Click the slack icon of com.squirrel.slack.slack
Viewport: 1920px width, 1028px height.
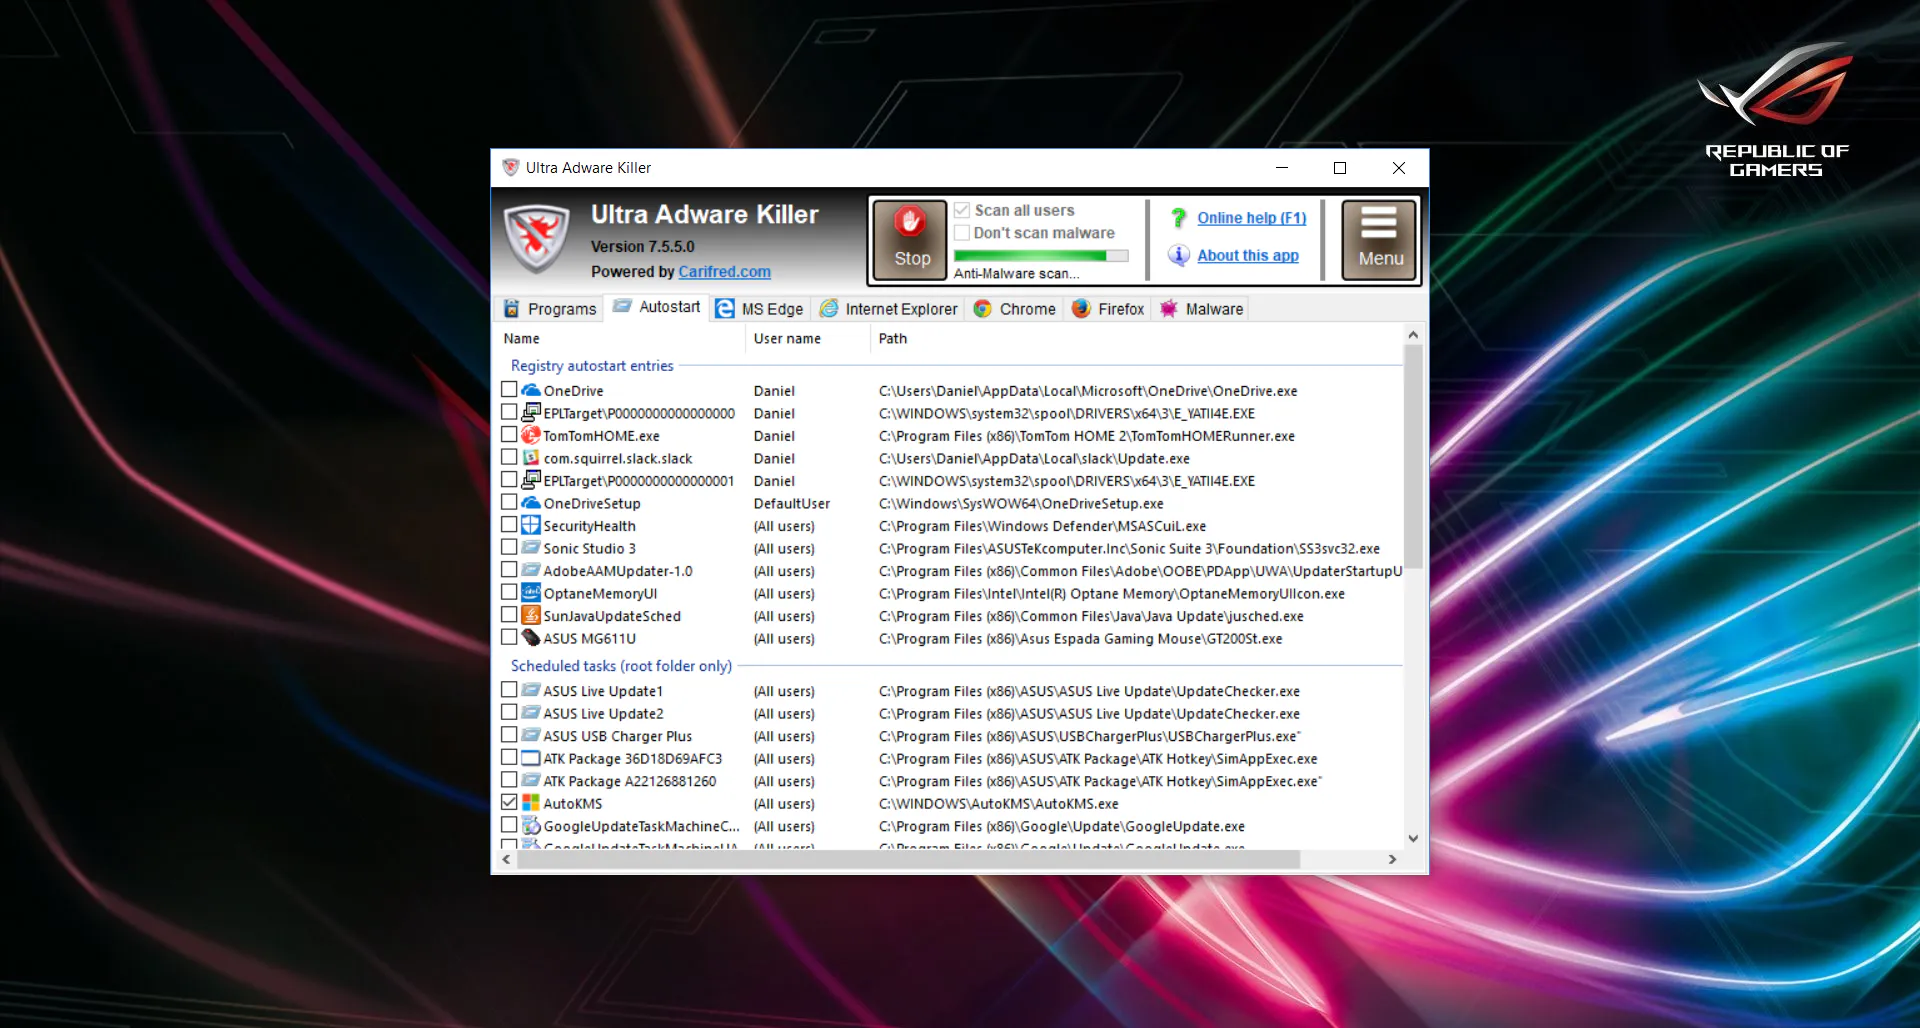531,457
